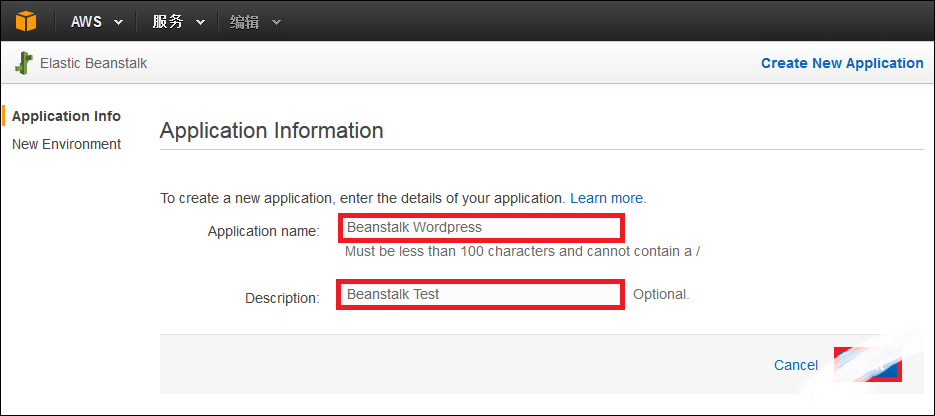Screen dimensions: 935x416
Task: Click the 'Must be less than 100 characters' hint
Action: click(x=522, y=251)
